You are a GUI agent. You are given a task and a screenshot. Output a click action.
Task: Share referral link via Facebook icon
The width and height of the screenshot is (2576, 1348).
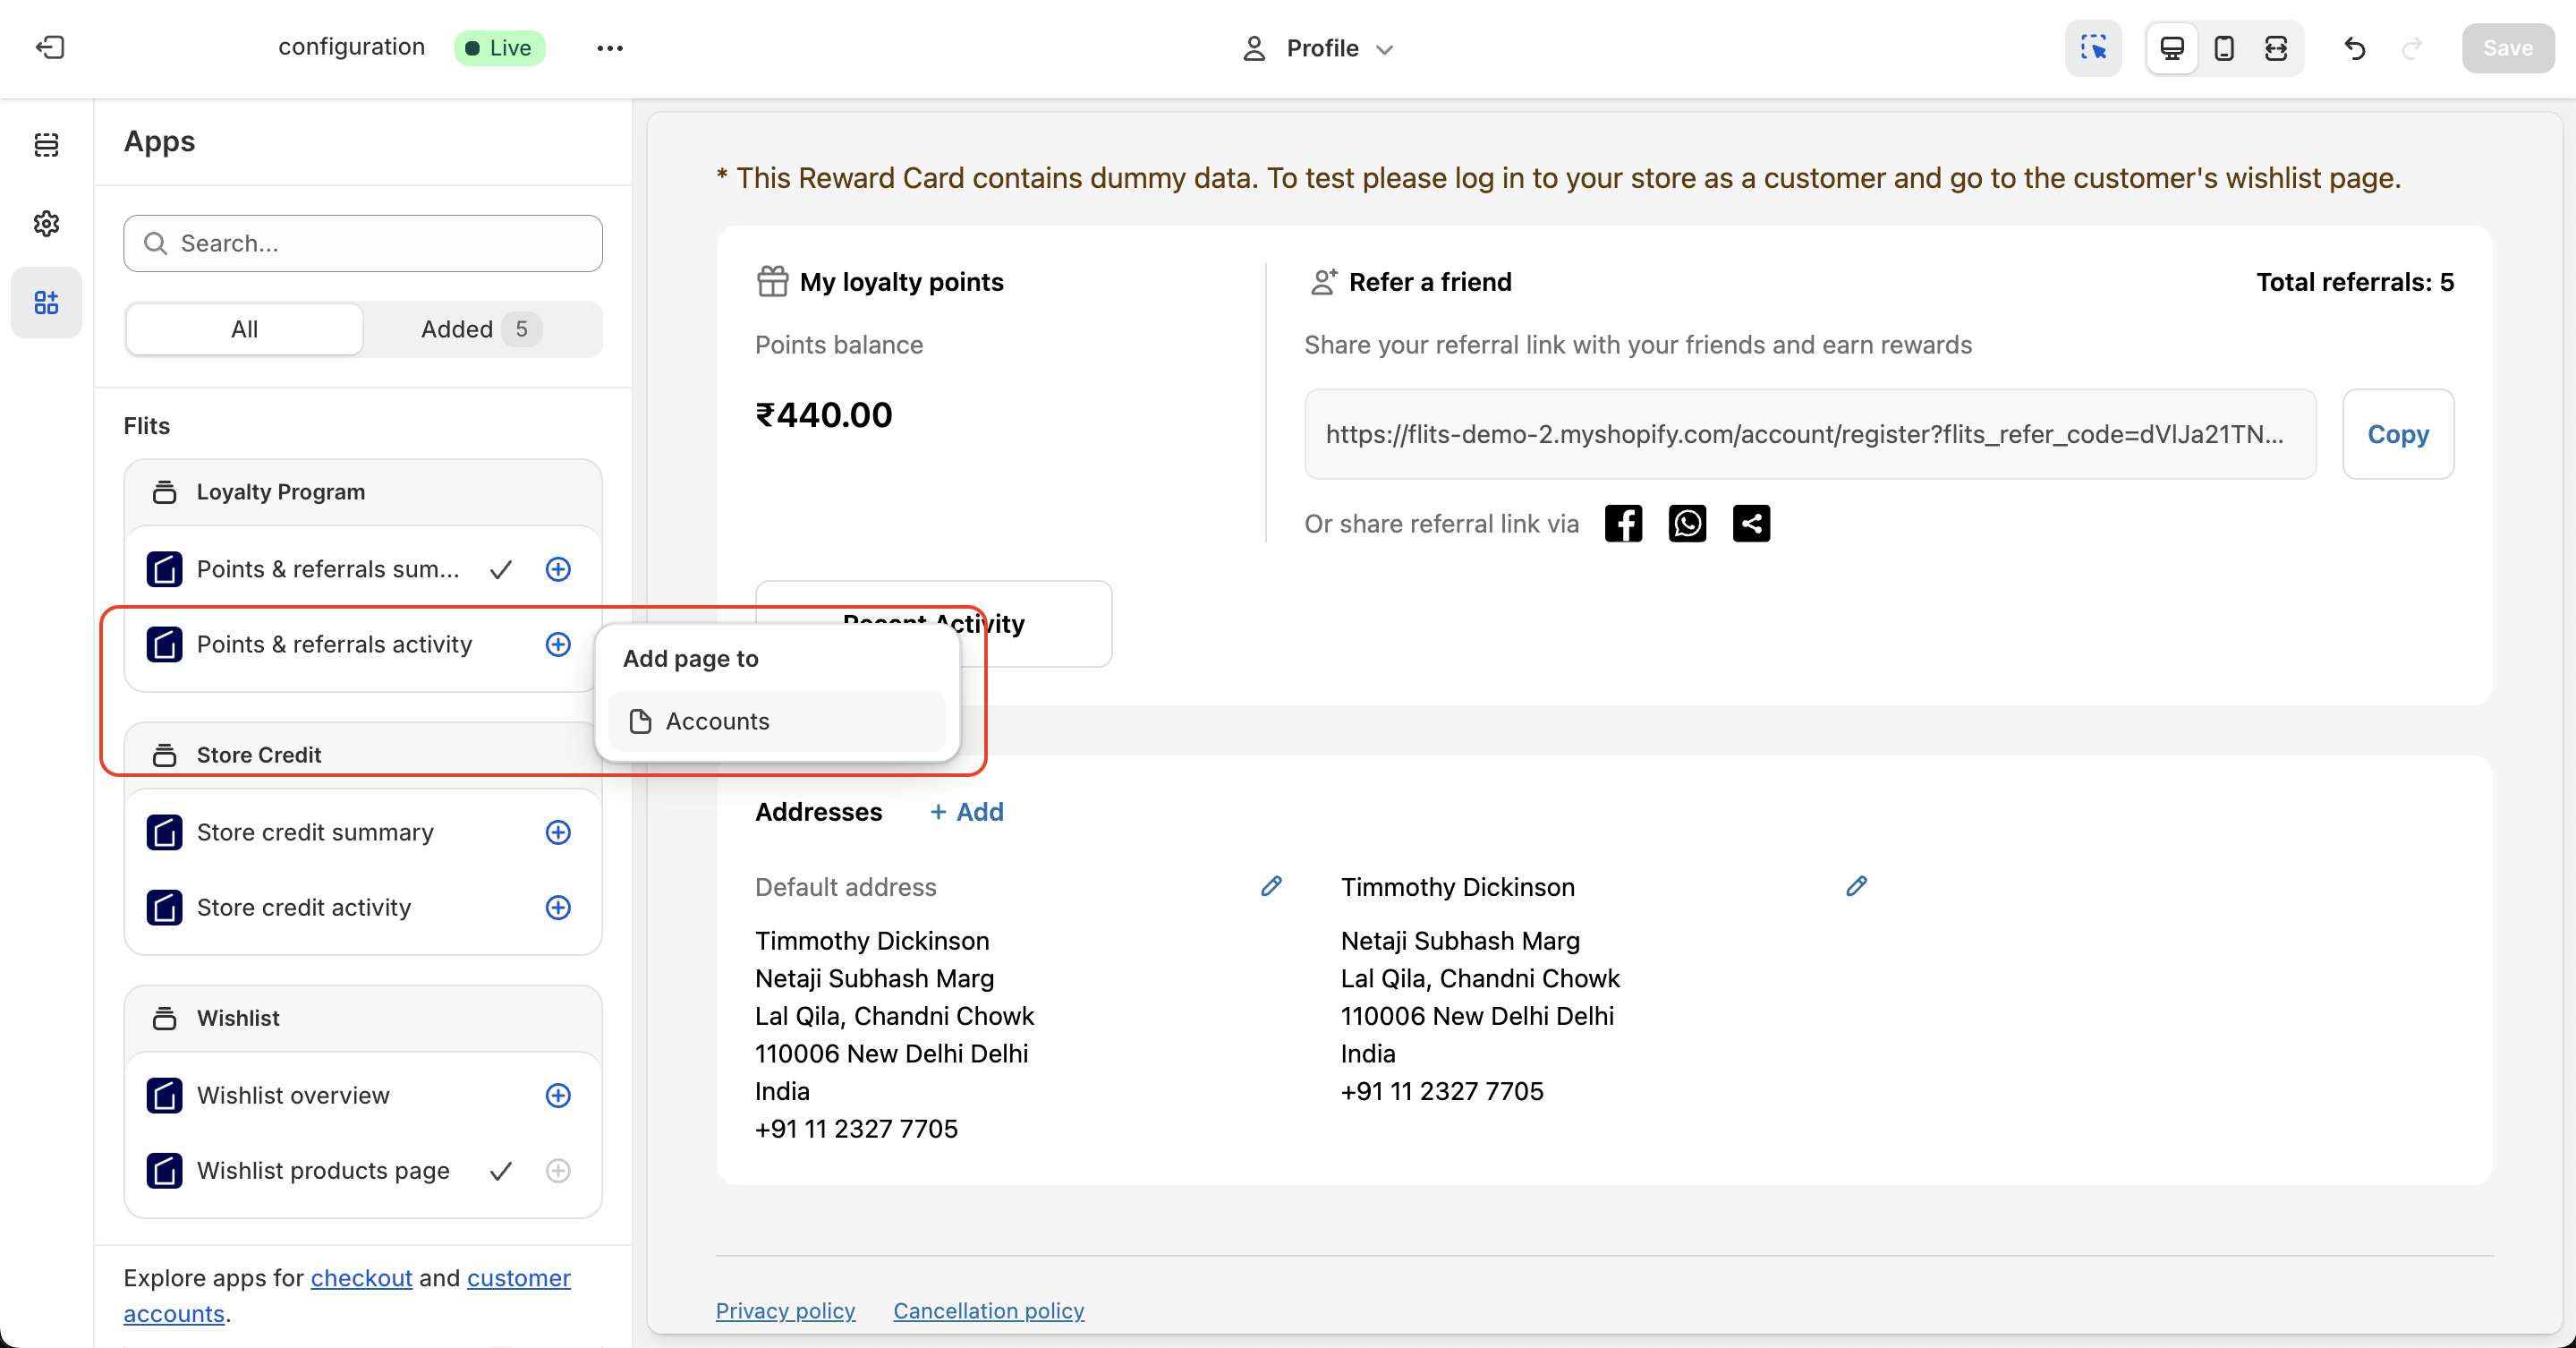(x=1623, y=523)
